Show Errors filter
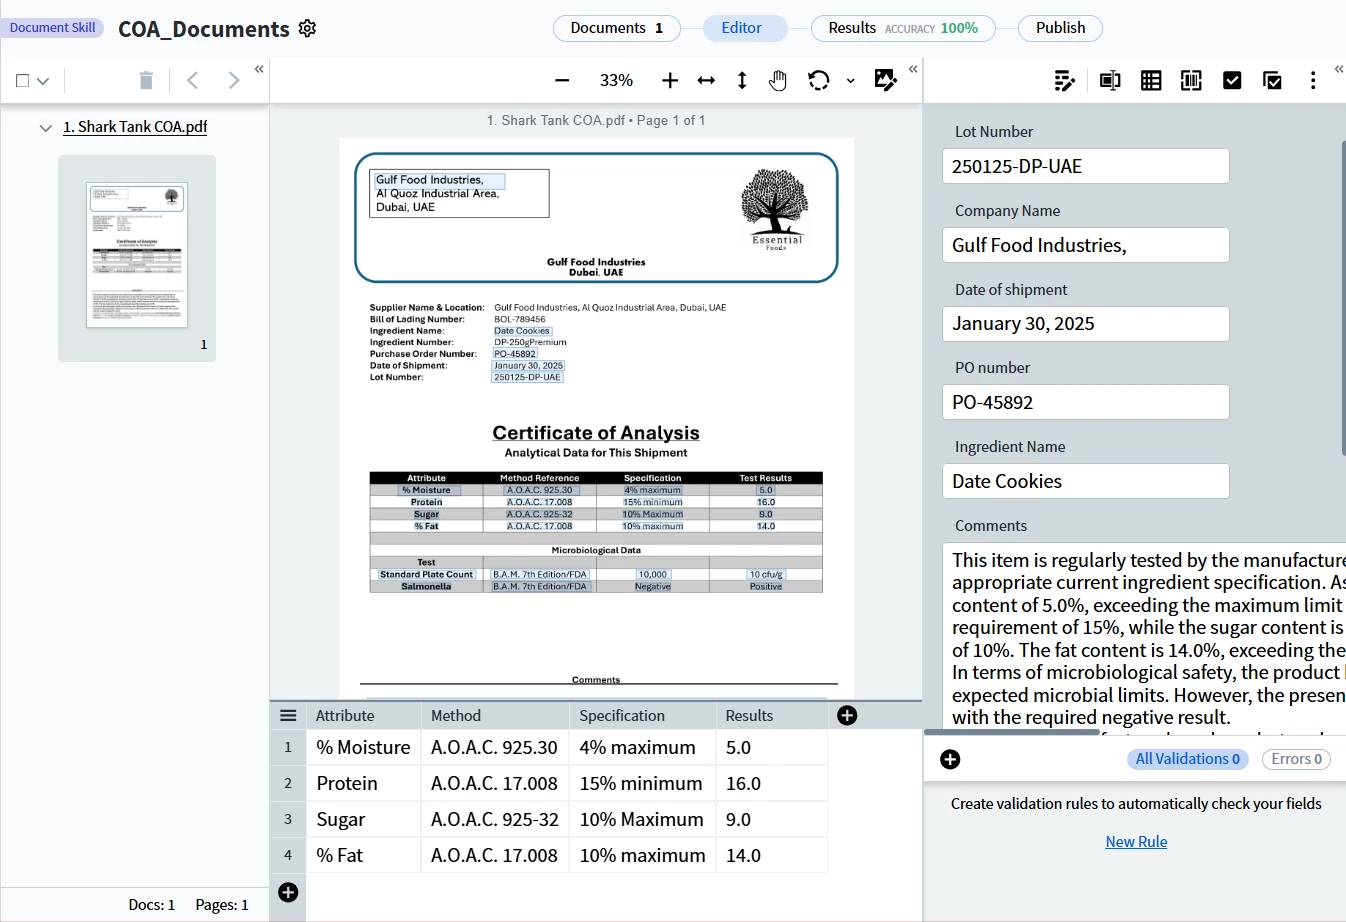1346x922 pixels. pos(1296,759)
